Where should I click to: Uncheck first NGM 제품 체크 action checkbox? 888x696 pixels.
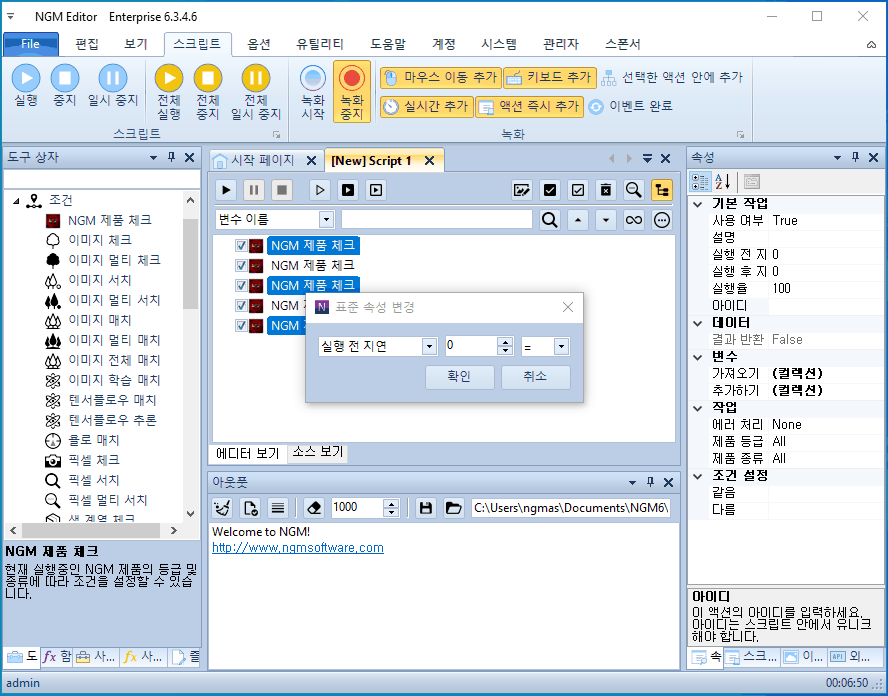(x=241, y=246)
